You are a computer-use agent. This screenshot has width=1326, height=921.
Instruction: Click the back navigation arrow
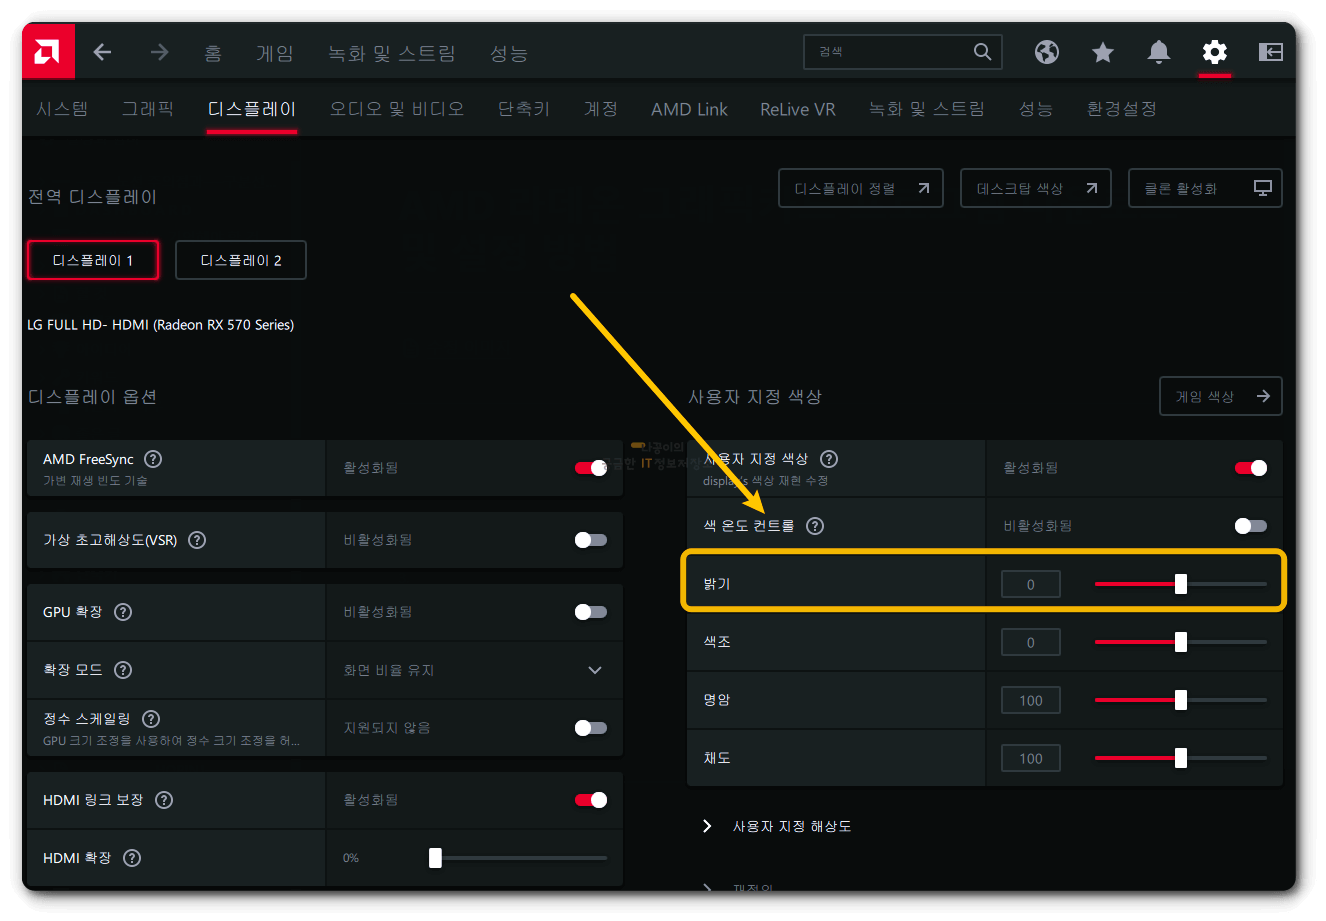point(101,51)
